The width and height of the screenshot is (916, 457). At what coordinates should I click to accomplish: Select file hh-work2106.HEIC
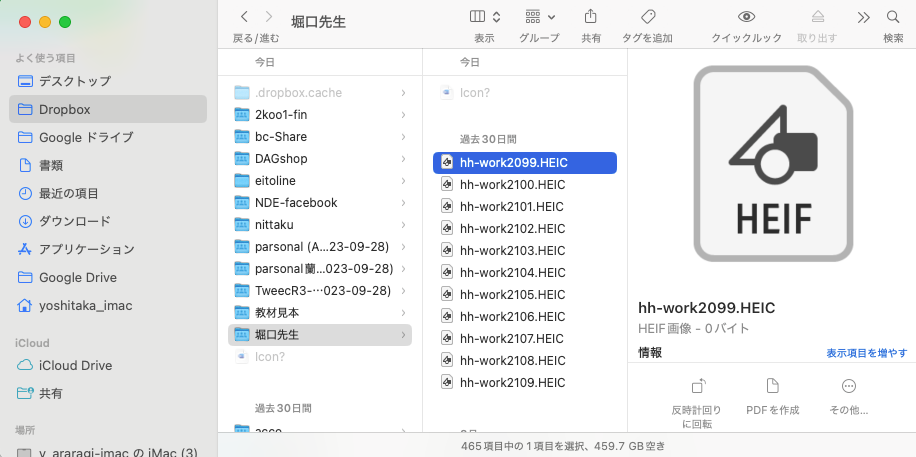click(x=525, y=317)
